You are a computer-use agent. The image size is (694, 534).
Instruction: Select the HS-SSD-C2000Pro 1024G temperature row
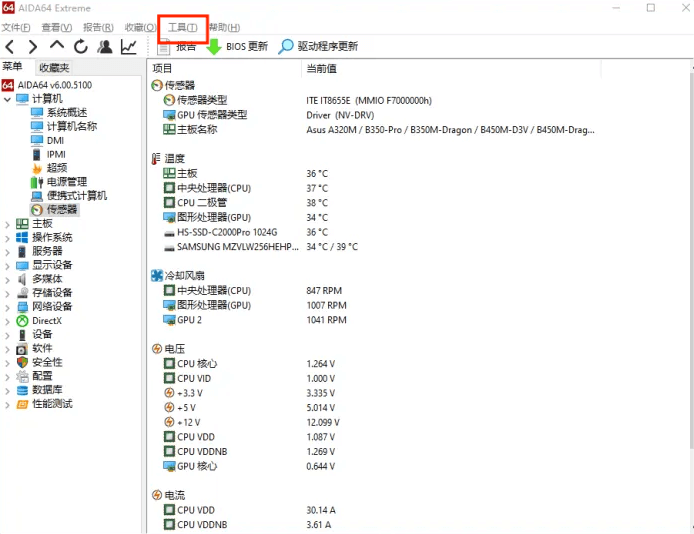(x=246, y=232)
